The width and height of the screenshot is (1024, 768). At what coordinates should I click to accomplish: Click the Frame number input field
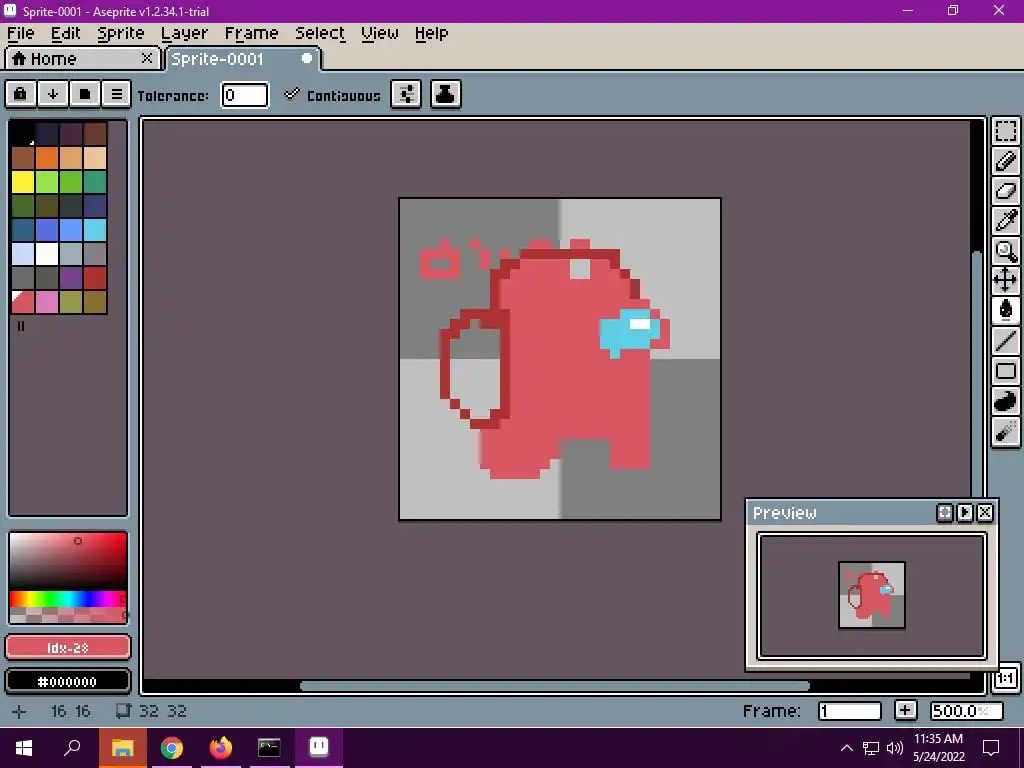point(850,711)
